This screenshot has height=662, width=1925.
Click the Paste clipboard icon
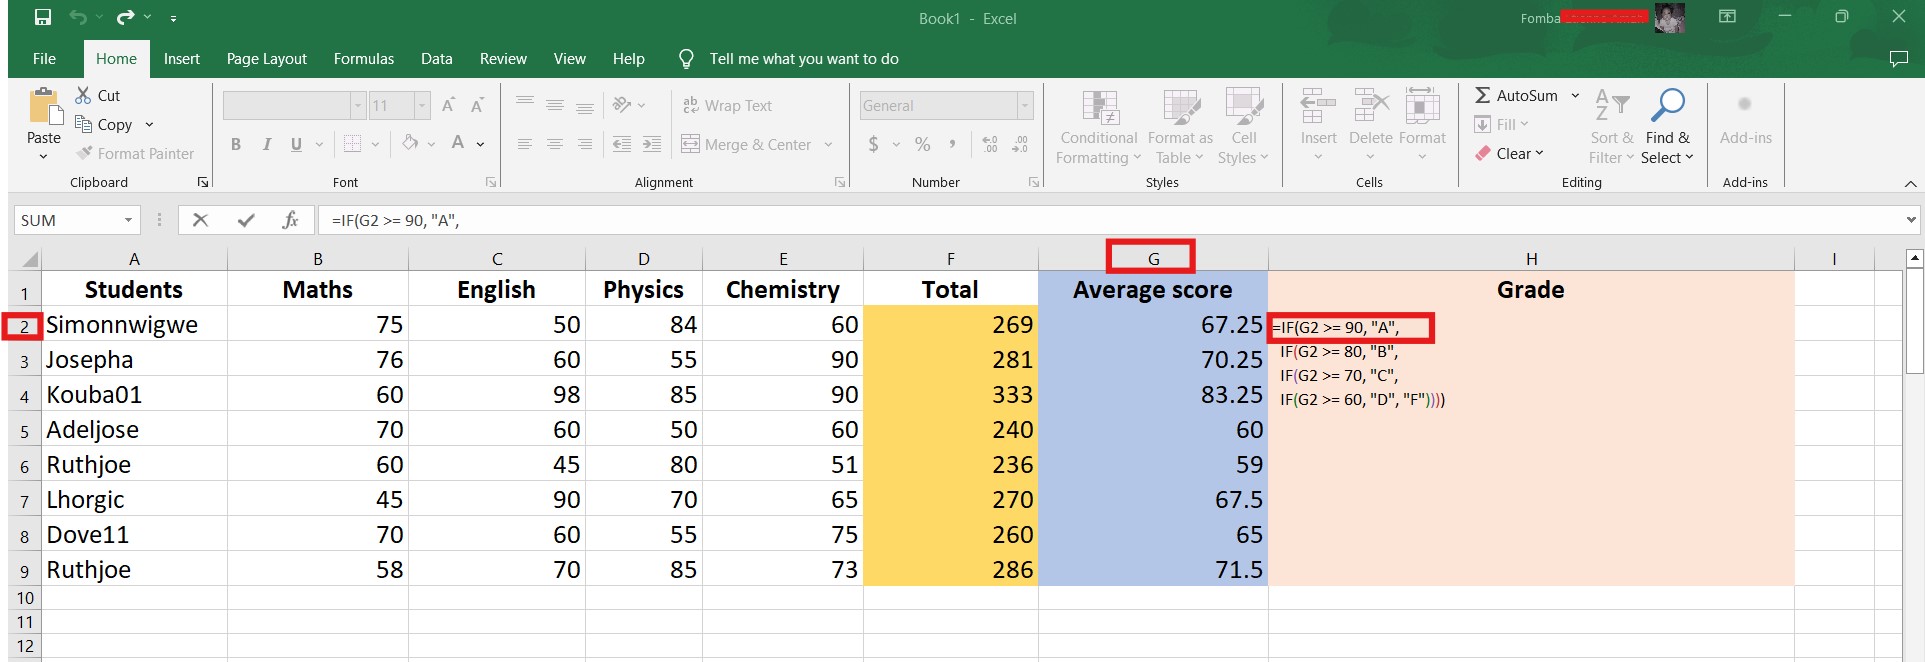pos(43,108)
